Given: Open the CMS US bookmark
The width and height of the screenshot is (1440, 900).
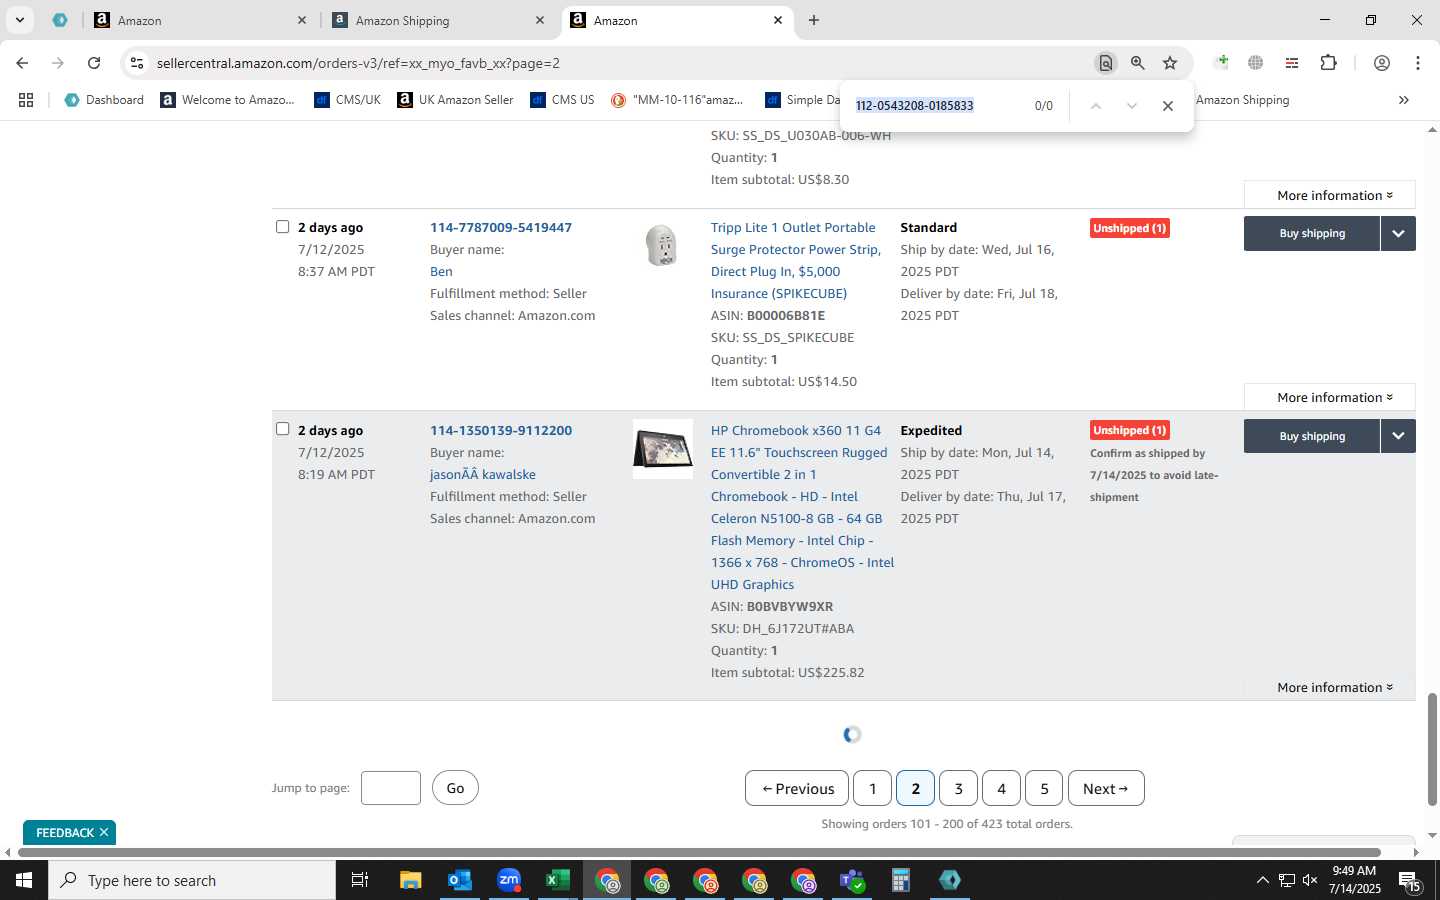Looking at the screenshot, I should pyautogui.click(x=562, y=100).
